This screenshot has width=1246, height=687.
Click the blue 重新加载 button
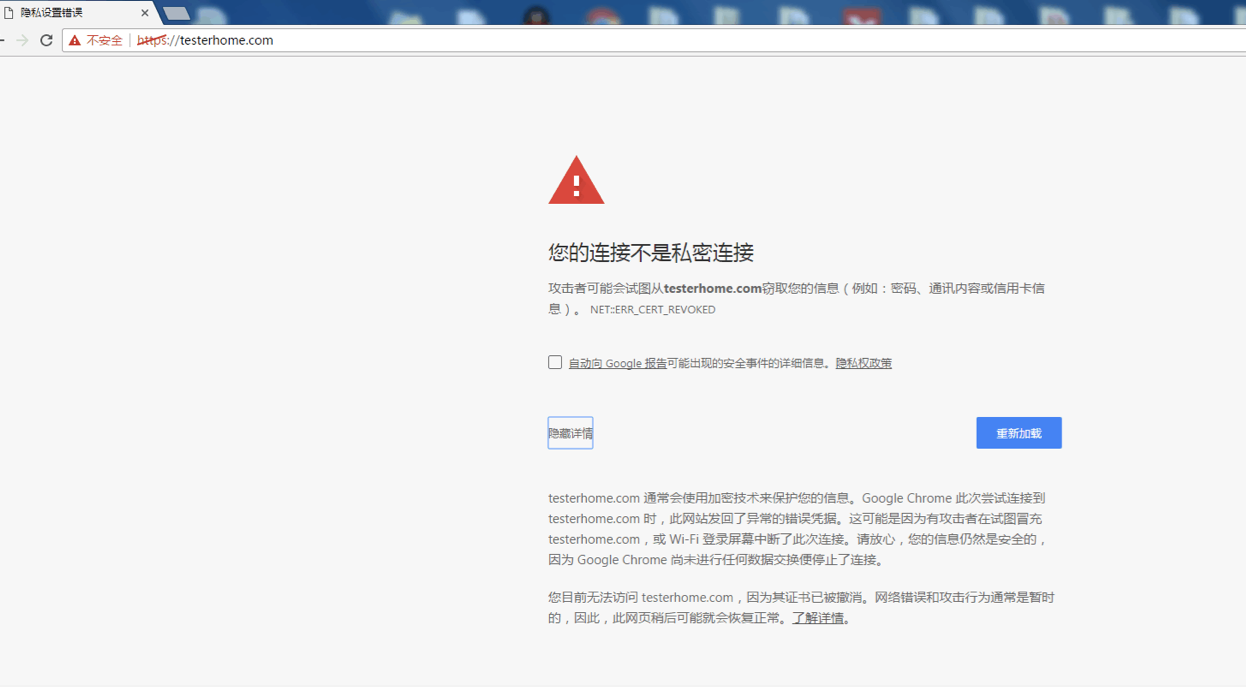click(x=1019, y=433)
